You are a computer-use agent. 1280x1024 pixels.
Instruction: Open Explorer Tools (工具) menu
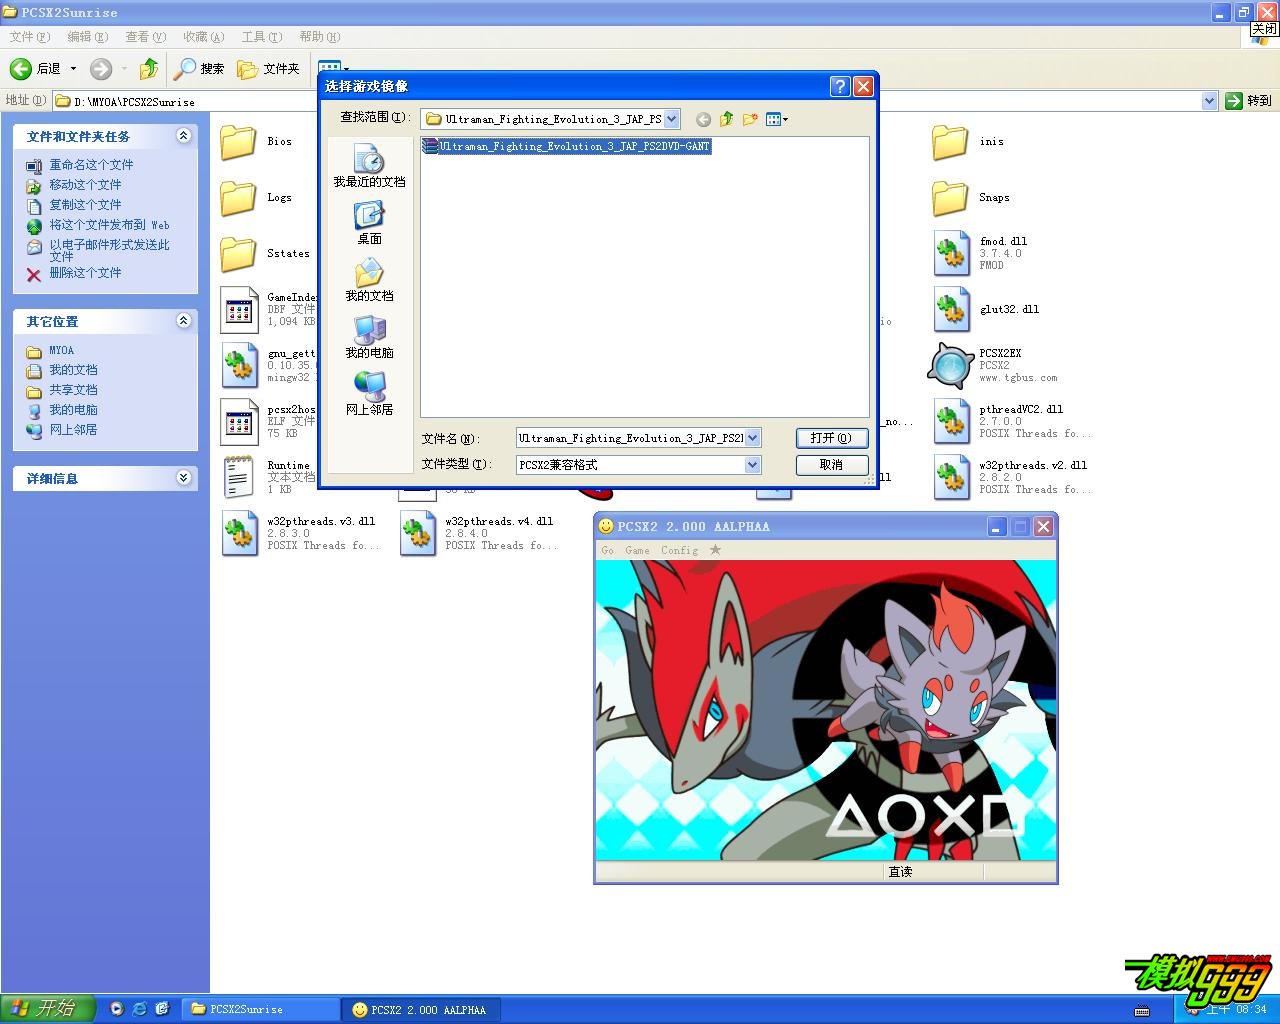(x=261, y=37)
